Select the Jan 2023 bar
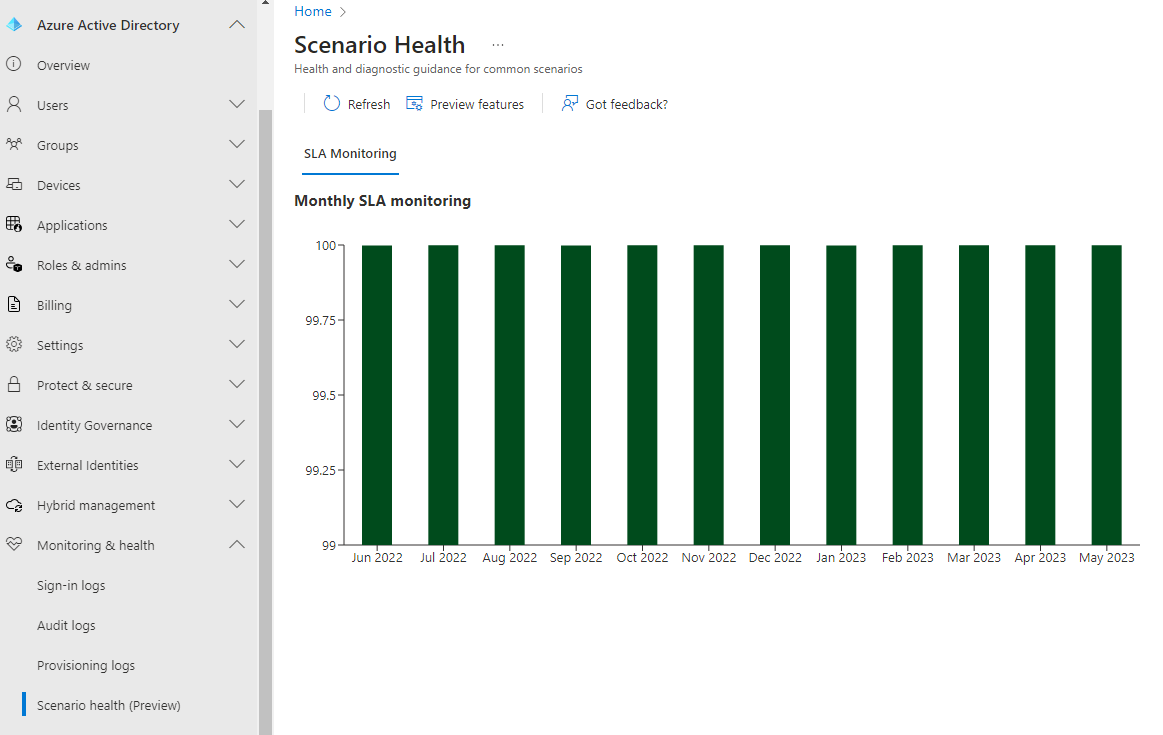This screenshot has width=1163, height=735. tap(841, 395)
